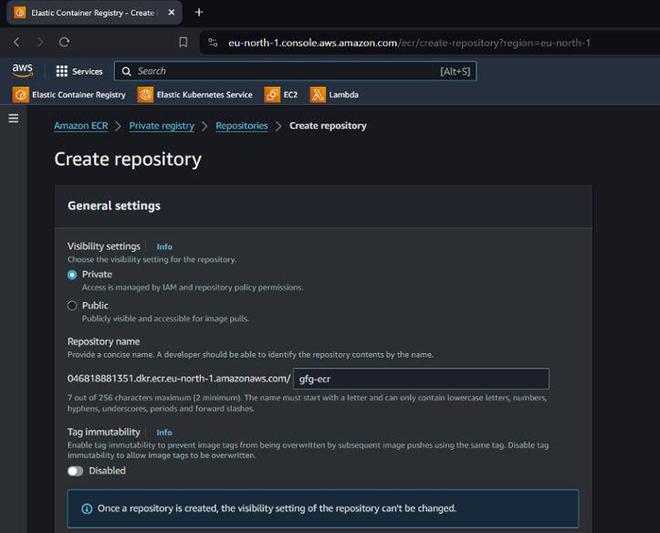The width and height of the screenshot is (660, 533).
Task: Open the EC2 shortcut icon
Action: point(272,95)
